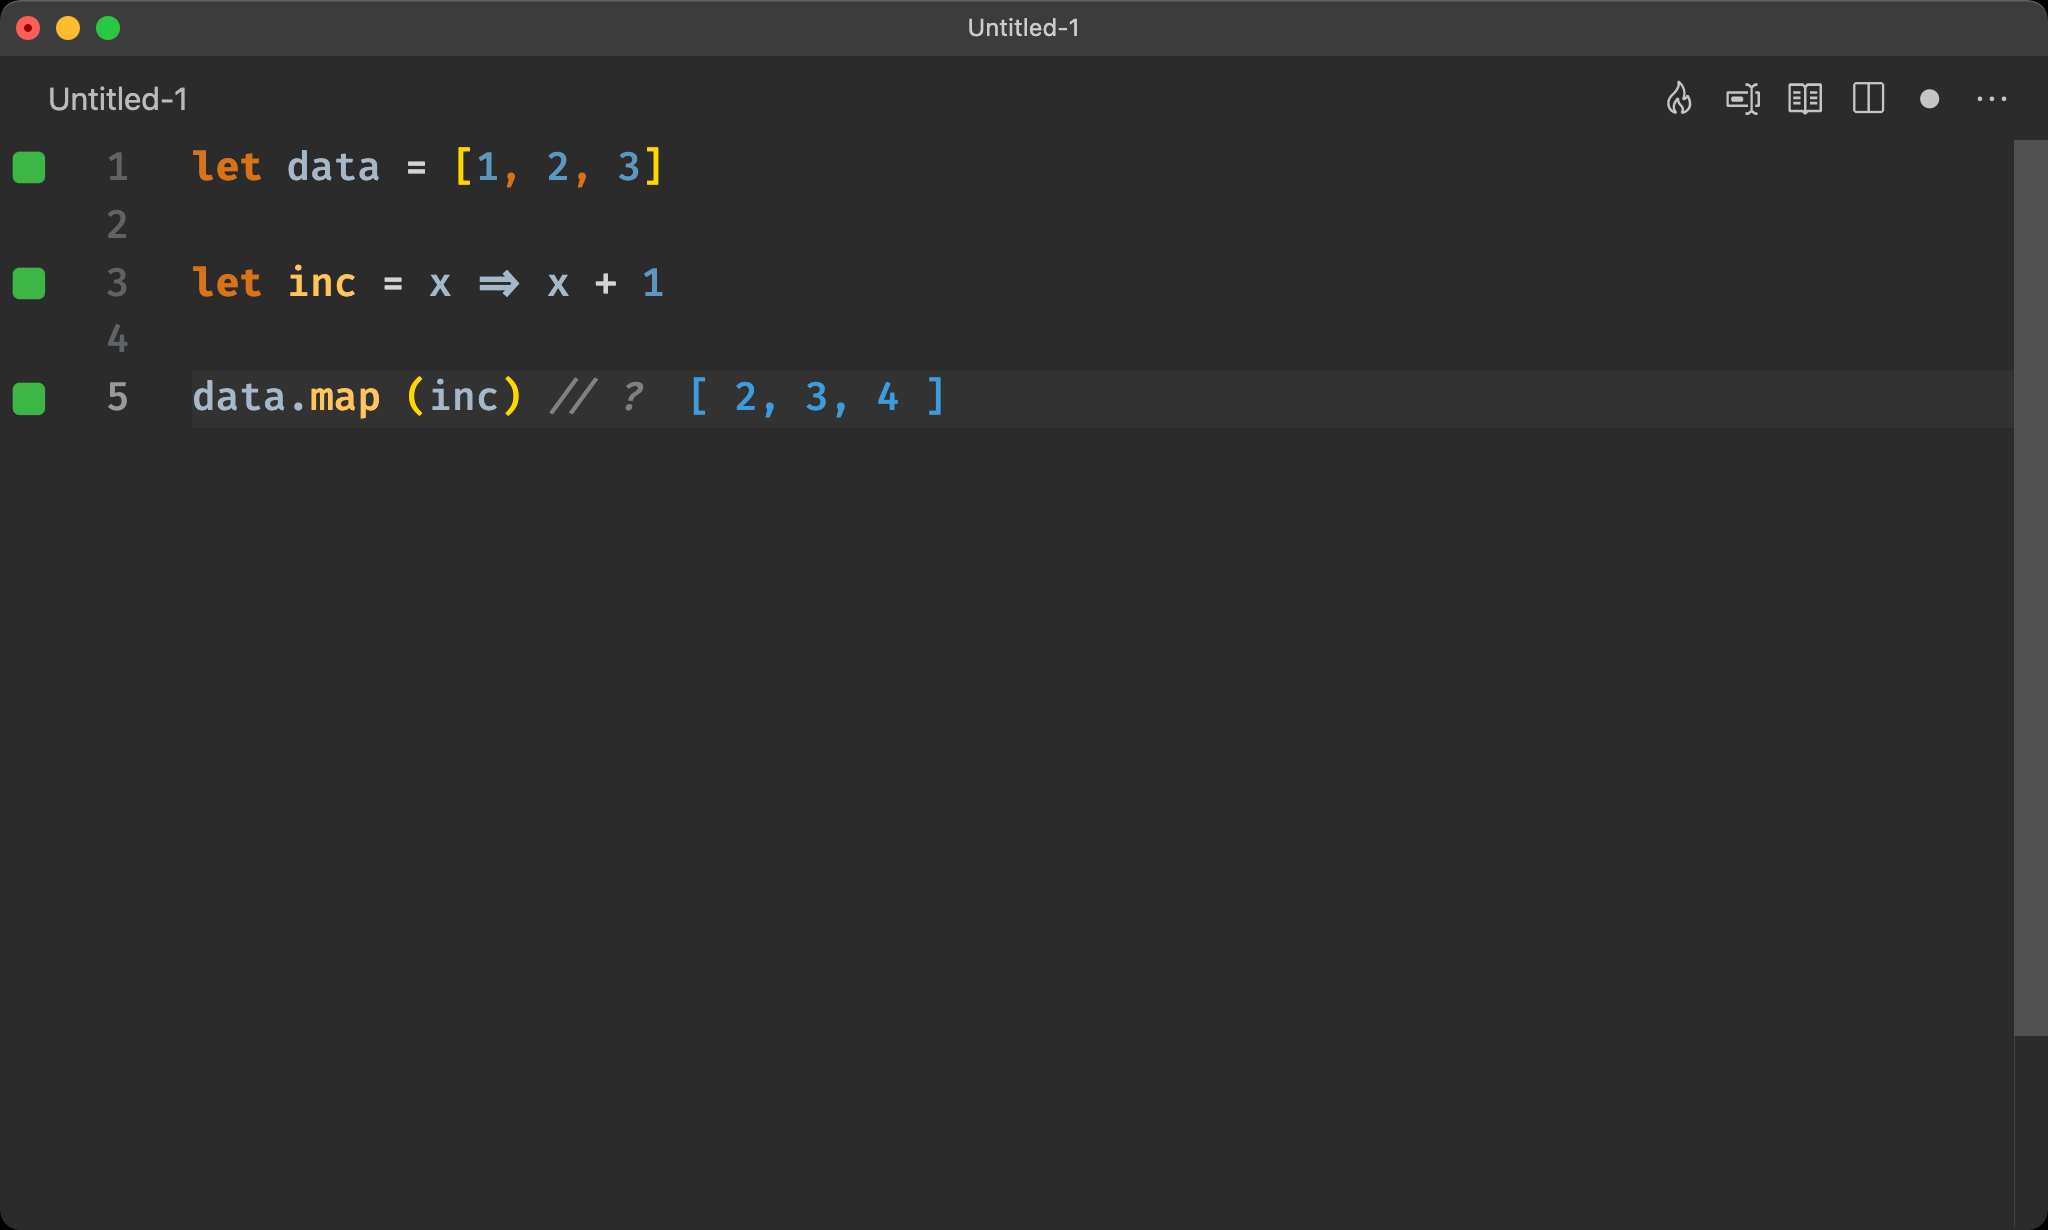This screenshot has width=2048, height=1230.
Task: Click the green coverage marker on line 3
Action: click(x=29, y=283)
